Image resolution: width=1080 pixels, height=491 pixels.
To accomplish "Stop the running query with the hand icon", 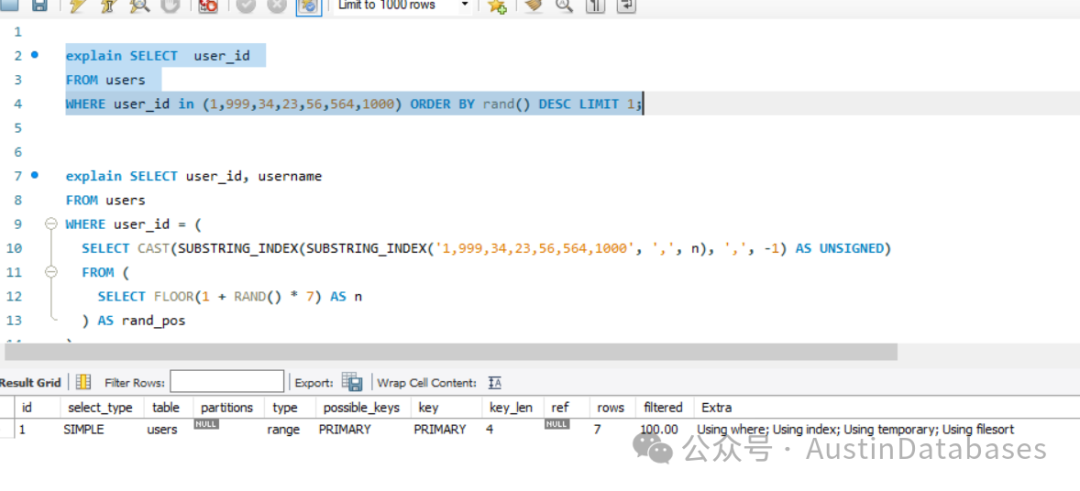I will click(169, 6).
